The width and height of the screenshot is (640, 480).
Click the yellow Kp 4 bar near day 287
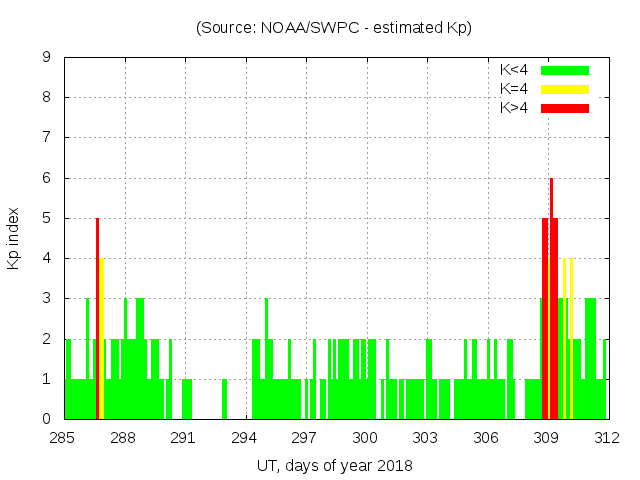click(102, 340)
